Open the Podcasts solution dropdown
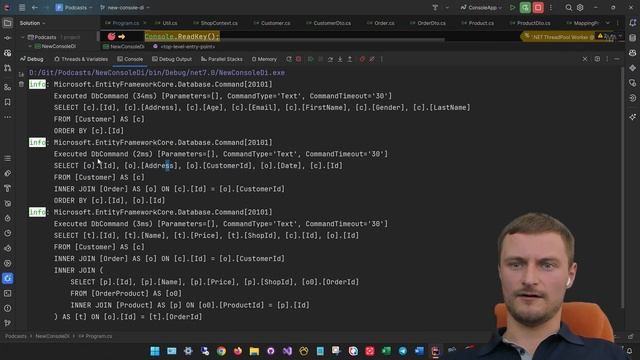This screenshot has height=360, width=640. pos(74,7)
